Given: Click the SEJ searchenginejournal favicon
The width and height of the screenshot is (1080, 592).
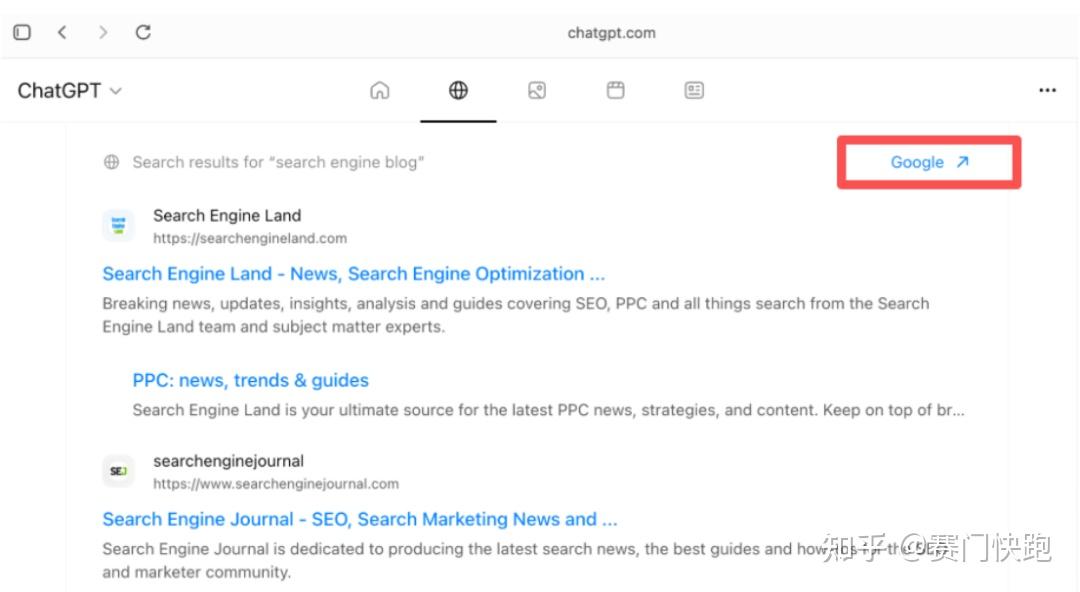Looking at the screenshot, I should coord(118,470).
